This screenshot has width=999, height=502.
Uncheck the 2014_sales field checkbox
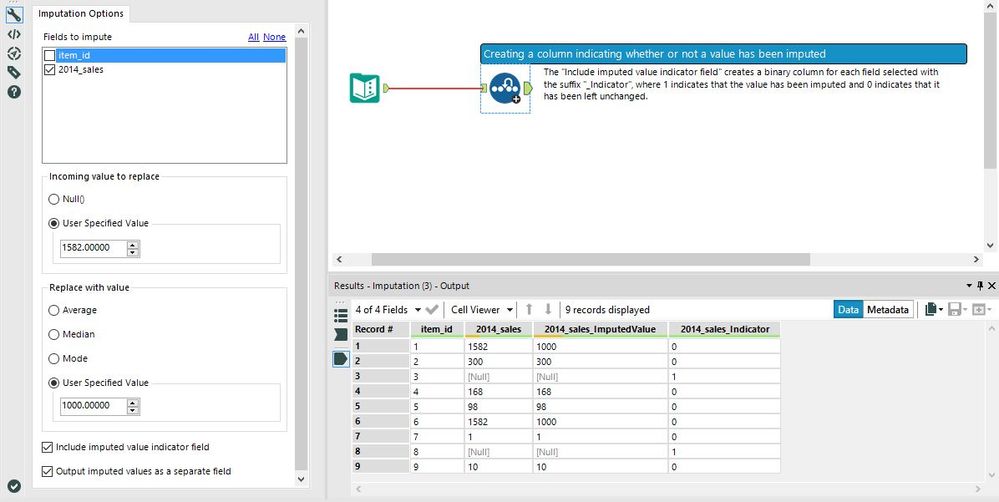point(50,70)
